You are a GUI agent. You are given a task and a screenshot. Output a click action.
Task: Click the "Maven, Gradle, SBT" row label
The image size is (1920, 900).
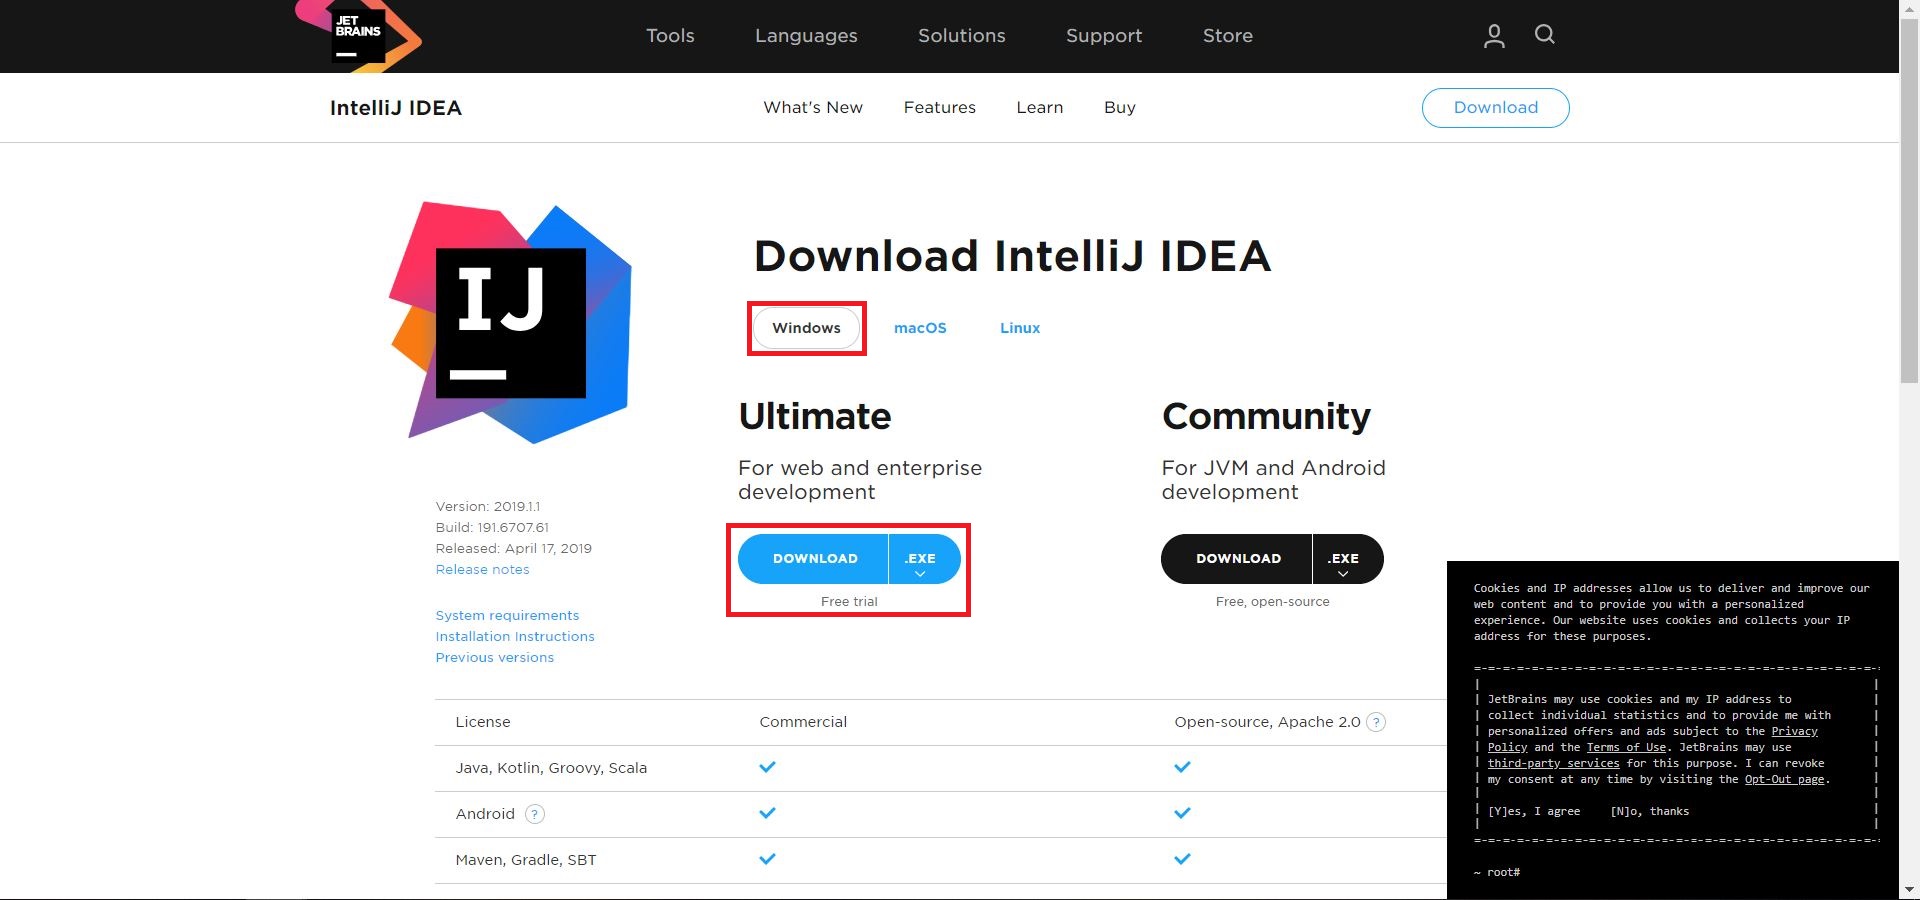coord(525,860)
